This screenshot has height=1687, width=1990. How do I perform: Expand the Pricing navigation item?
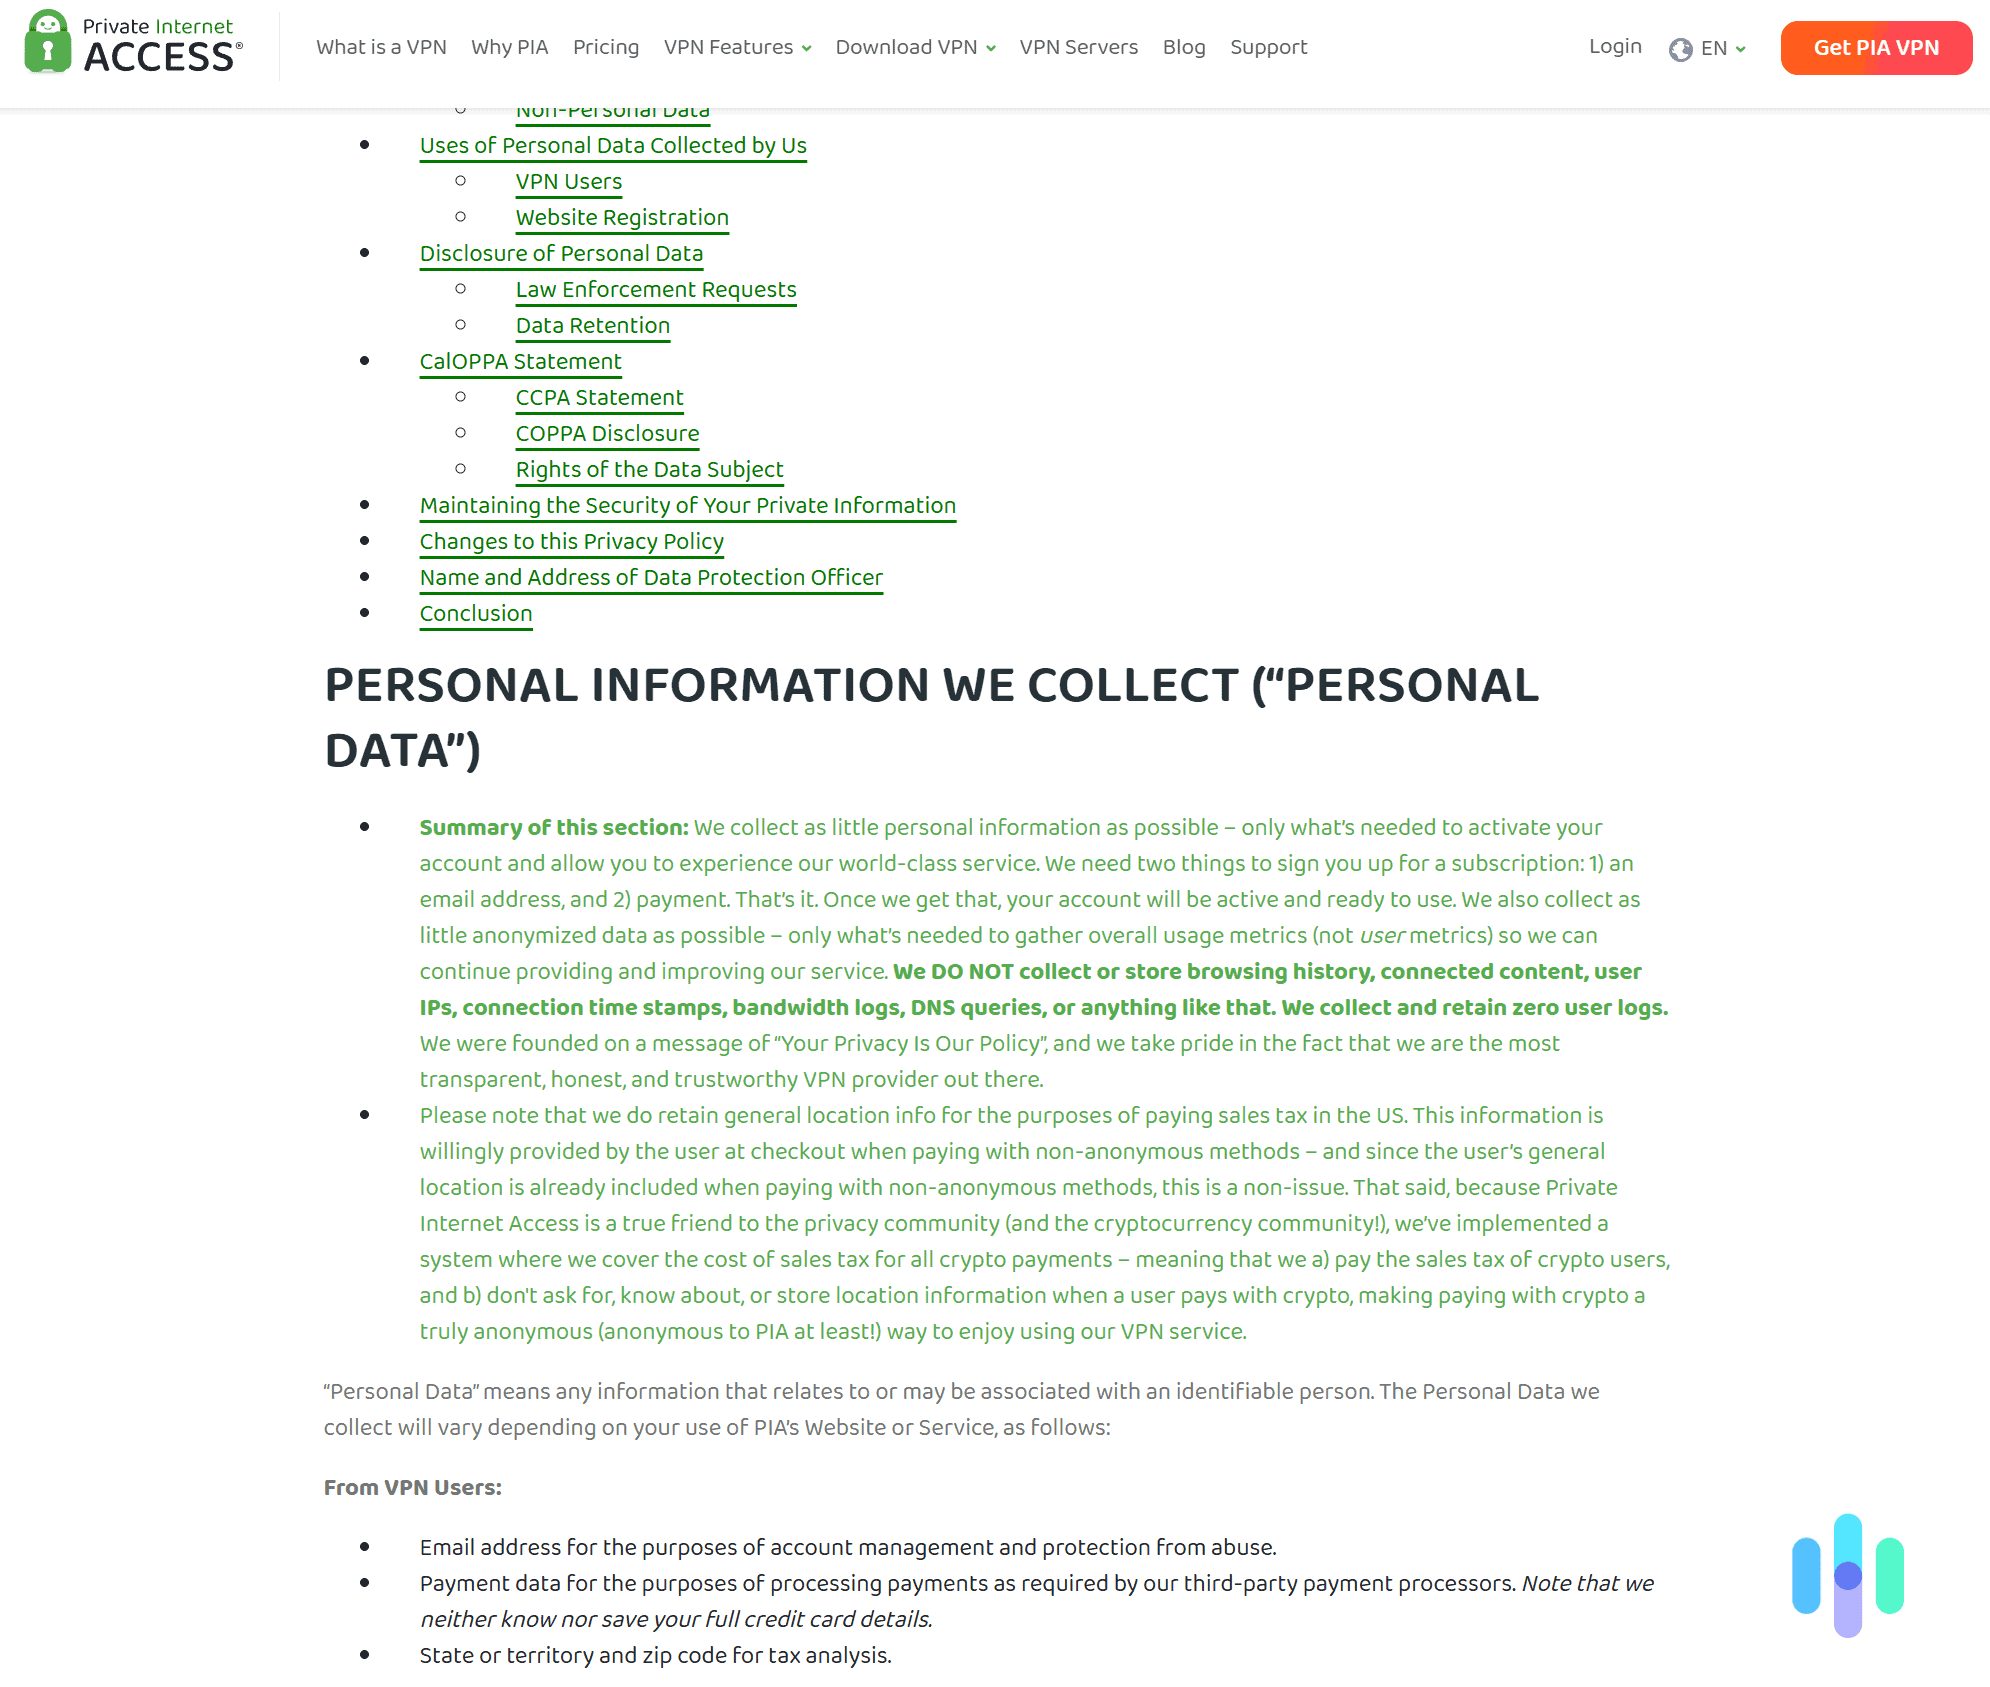click(604, 47)
